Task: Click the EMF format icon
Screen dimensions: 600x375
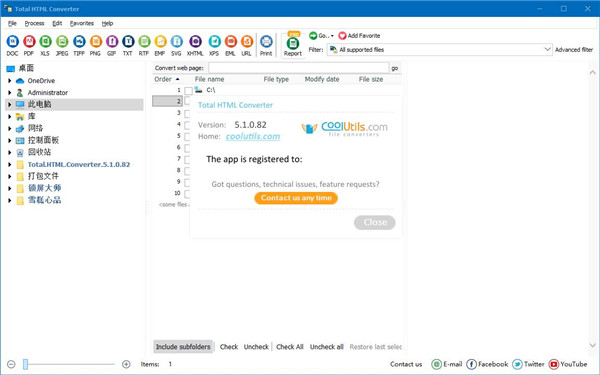Action: [160, 41]
